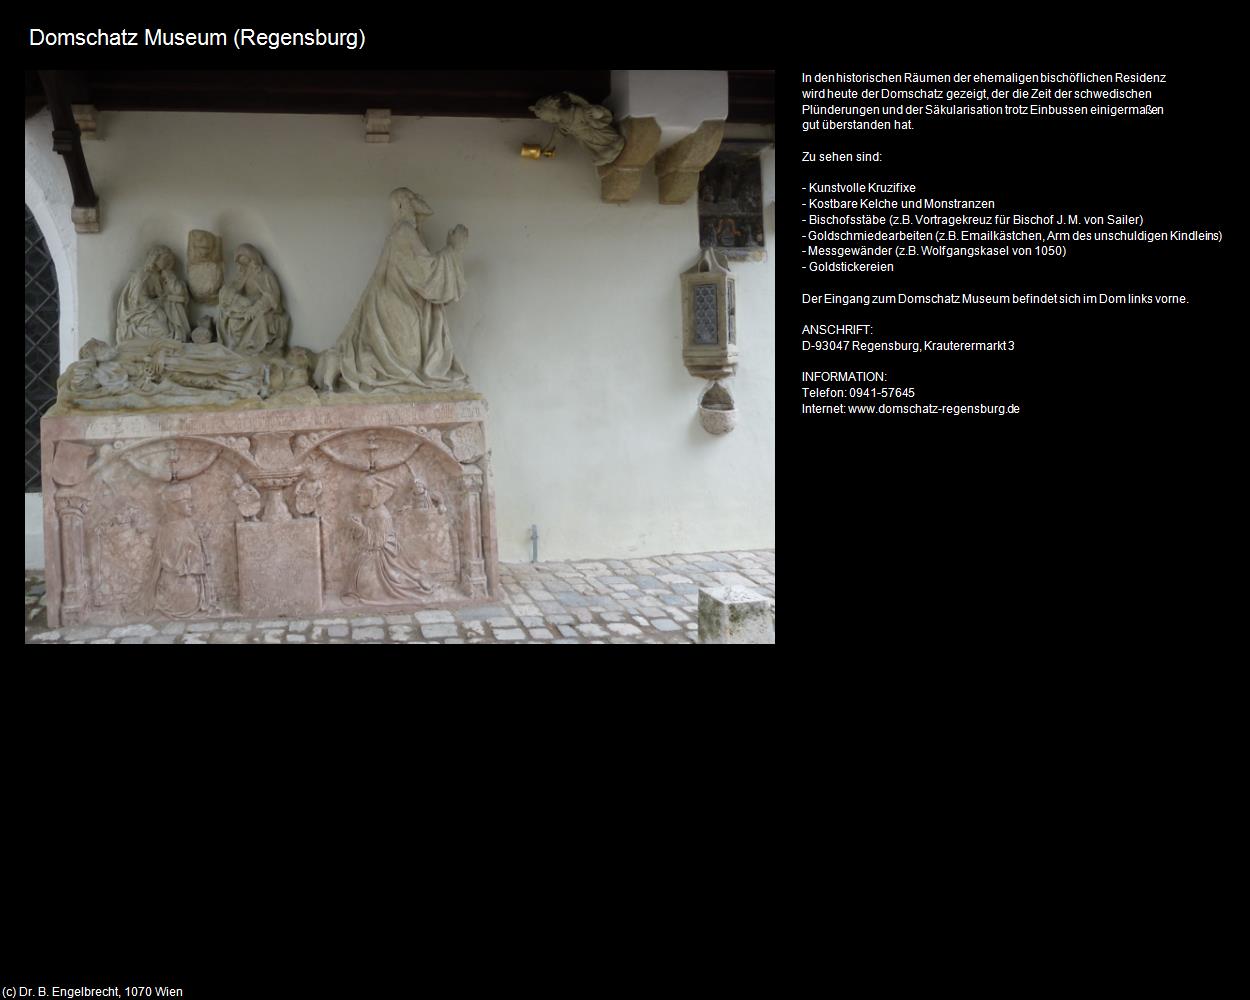Viewport: 1250px width, 1000px height.
Task: Click the Zu sehen sind: line
Action: pos(842,157)
